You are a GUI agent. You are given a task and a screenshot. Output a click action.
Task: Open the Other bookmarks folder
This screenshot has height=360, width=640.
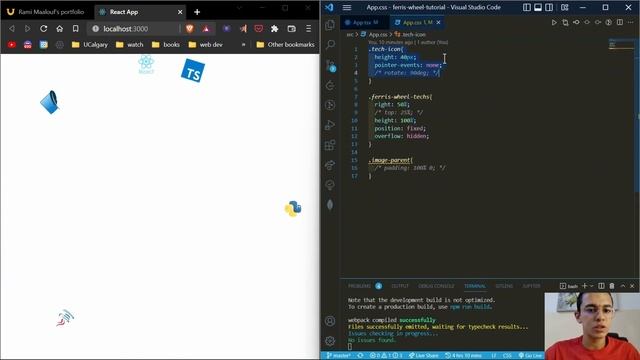coord(285,44)
